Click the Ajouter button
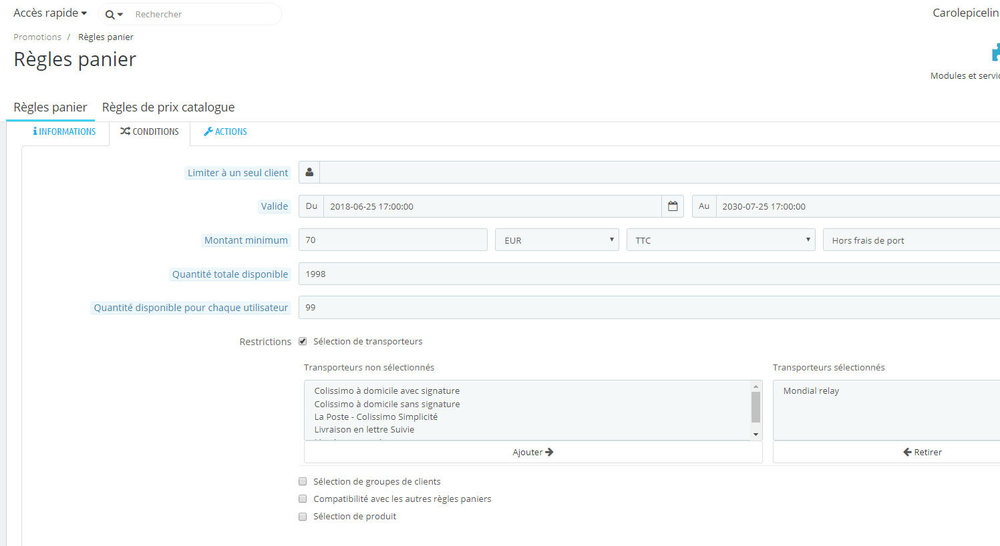 coord(533,452)
